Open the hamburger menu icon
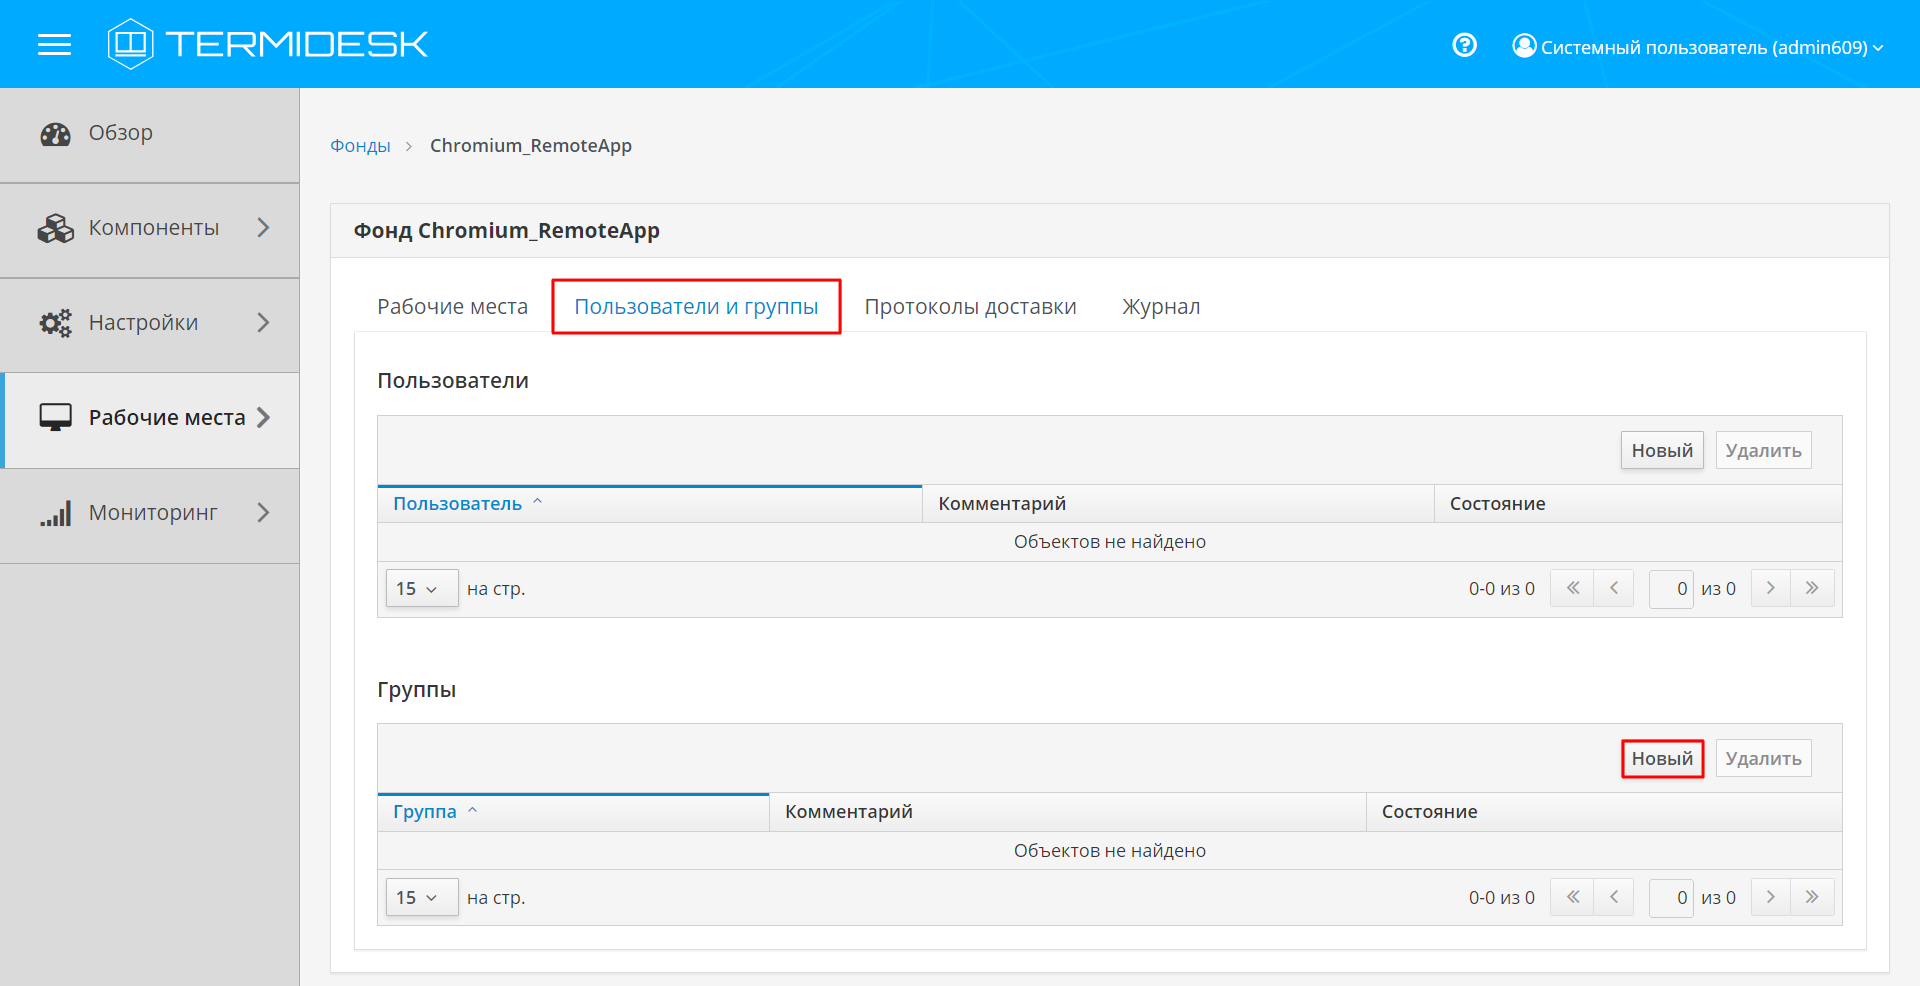The width and height of the screenshot is (1920, 986). pyautogui.click(x=54, y=45)
